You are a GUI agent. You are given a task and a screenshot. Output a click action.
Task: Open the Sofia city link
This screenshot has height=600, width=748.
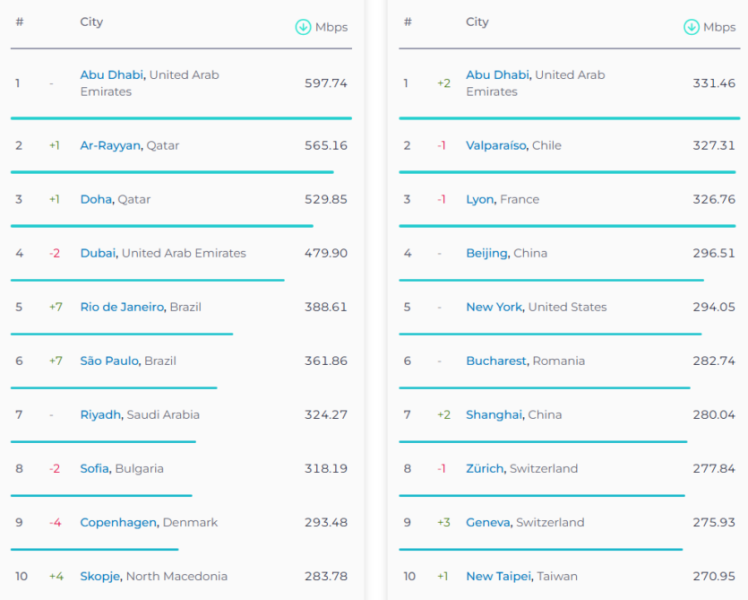95,469
